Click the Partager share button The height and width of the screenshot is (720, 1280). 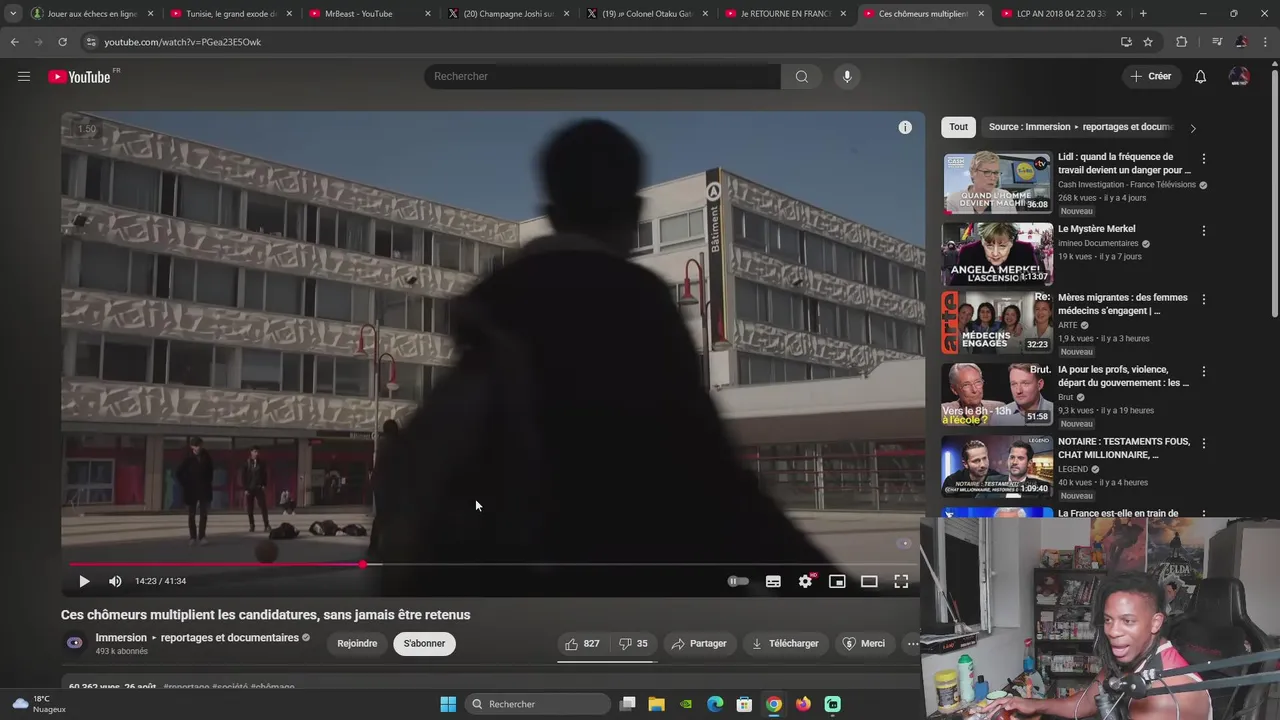pos(699,644)
